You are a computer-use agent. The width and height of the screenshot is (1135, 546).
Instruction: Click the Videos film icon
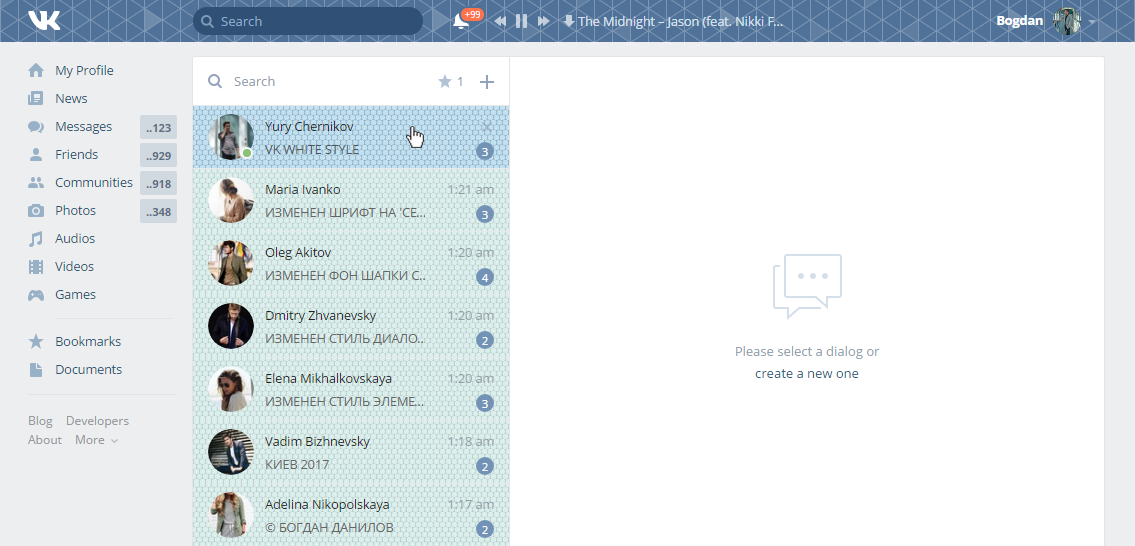(x=35, y=266)
